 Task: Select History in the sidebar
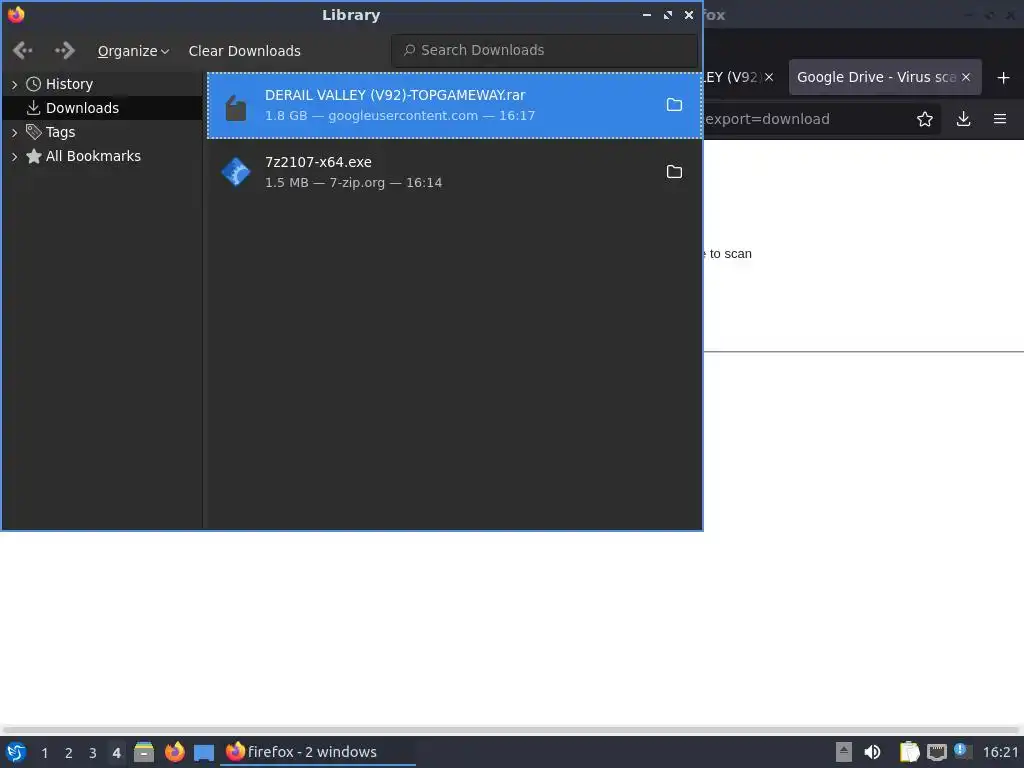coord(69,84)
